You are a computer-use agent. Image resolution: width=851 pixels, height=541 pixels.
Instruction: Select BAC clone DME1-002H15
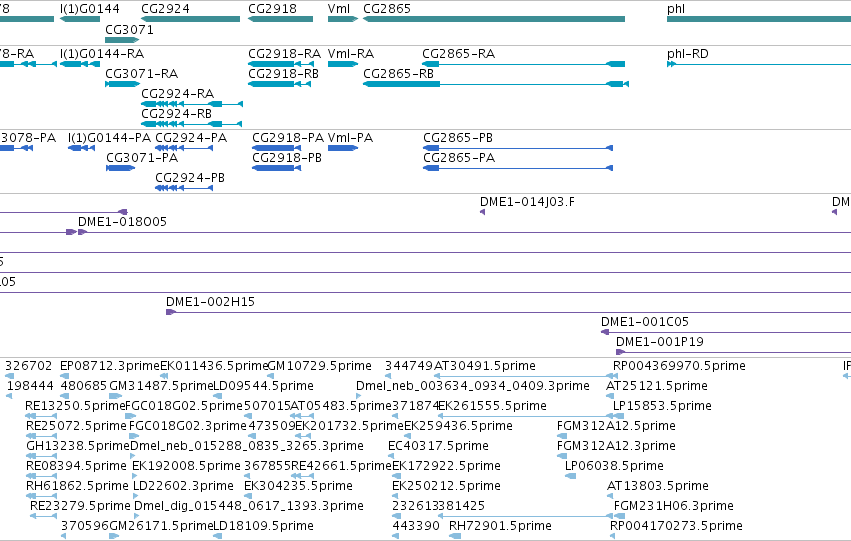[509, 312]
